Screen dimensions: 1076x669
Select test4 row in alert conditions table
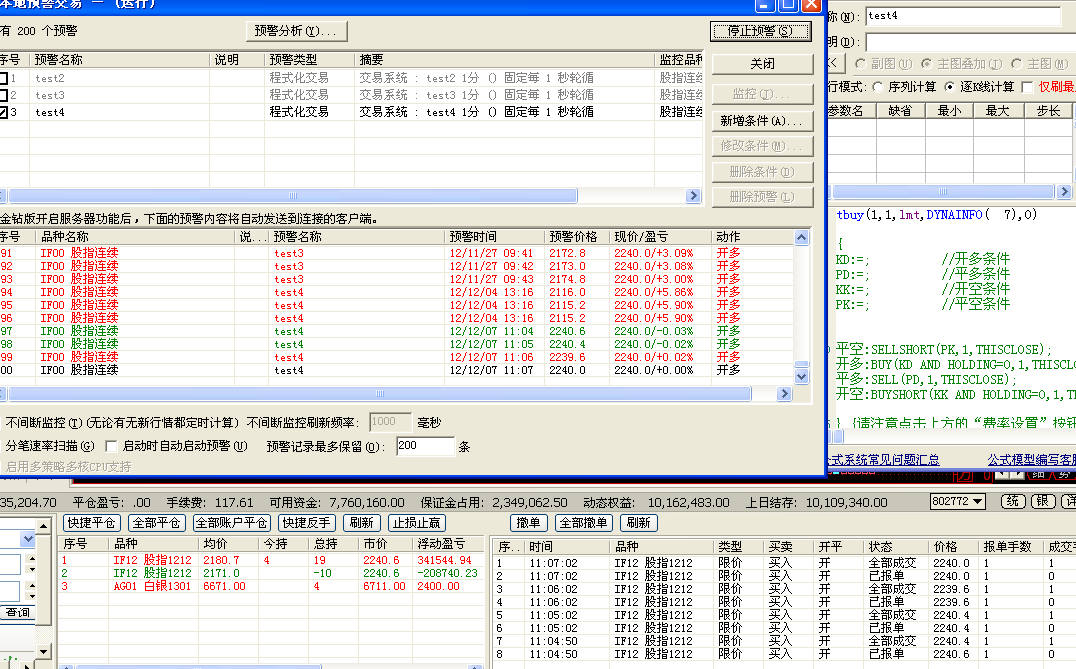coord(351,112)
